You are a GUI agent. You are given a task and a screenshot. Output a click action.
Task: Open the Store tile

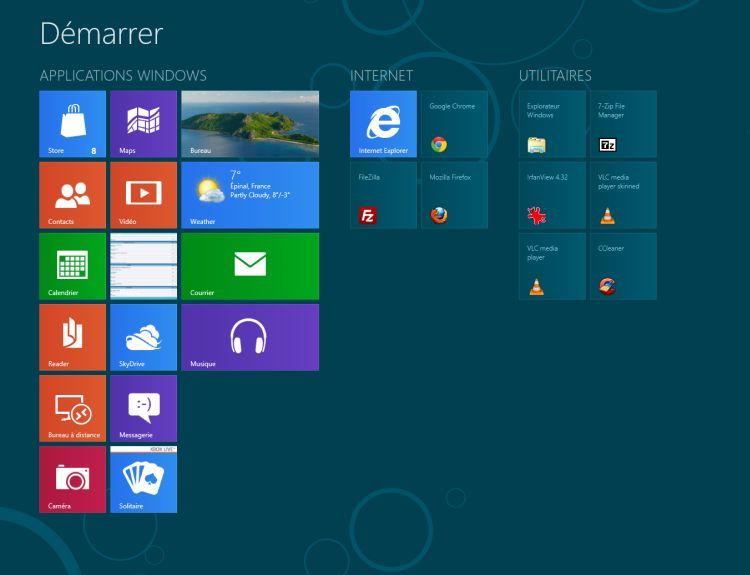click(73, 124)
